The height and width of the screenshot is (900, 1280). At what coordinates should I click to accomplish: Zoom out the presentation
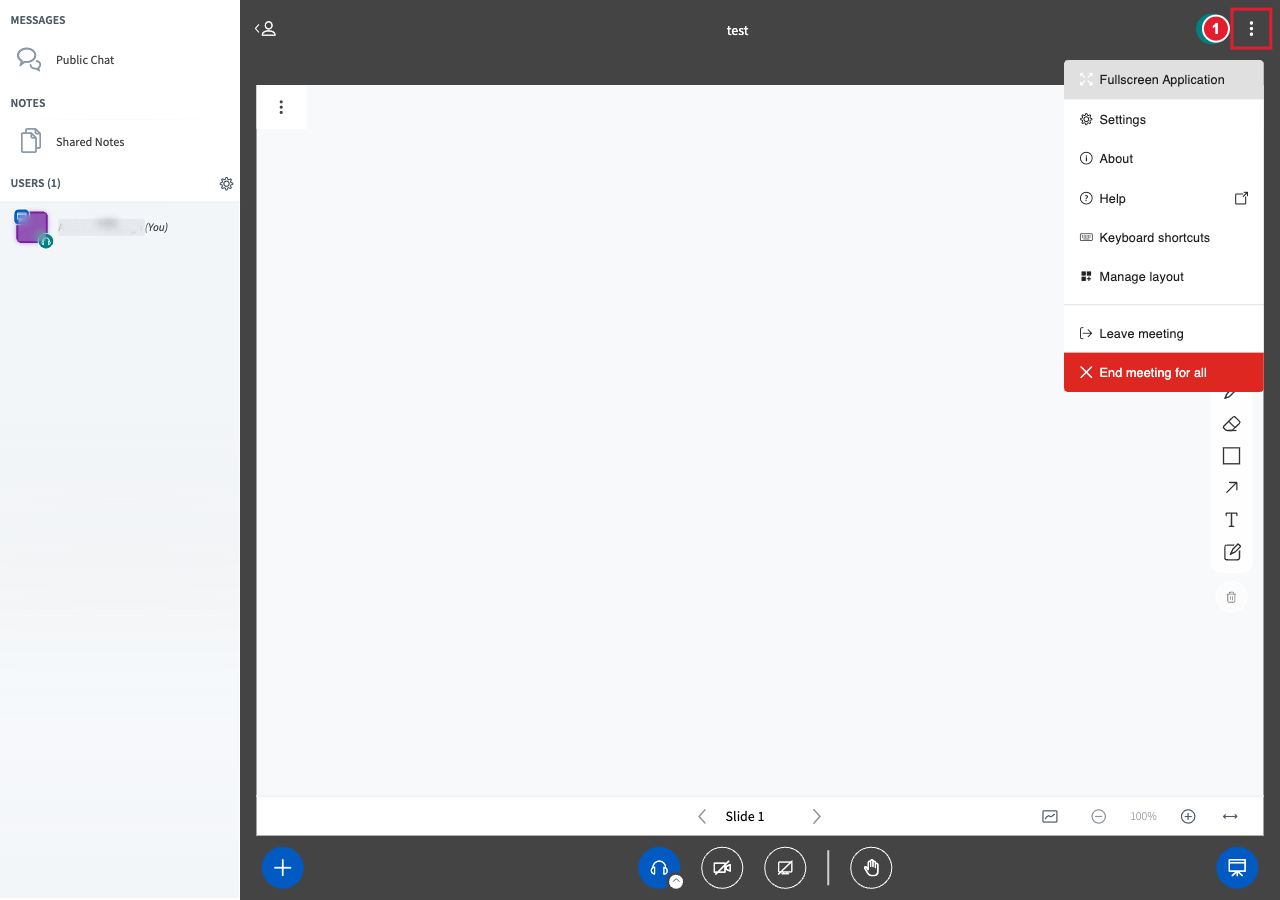coord(1098,816)
